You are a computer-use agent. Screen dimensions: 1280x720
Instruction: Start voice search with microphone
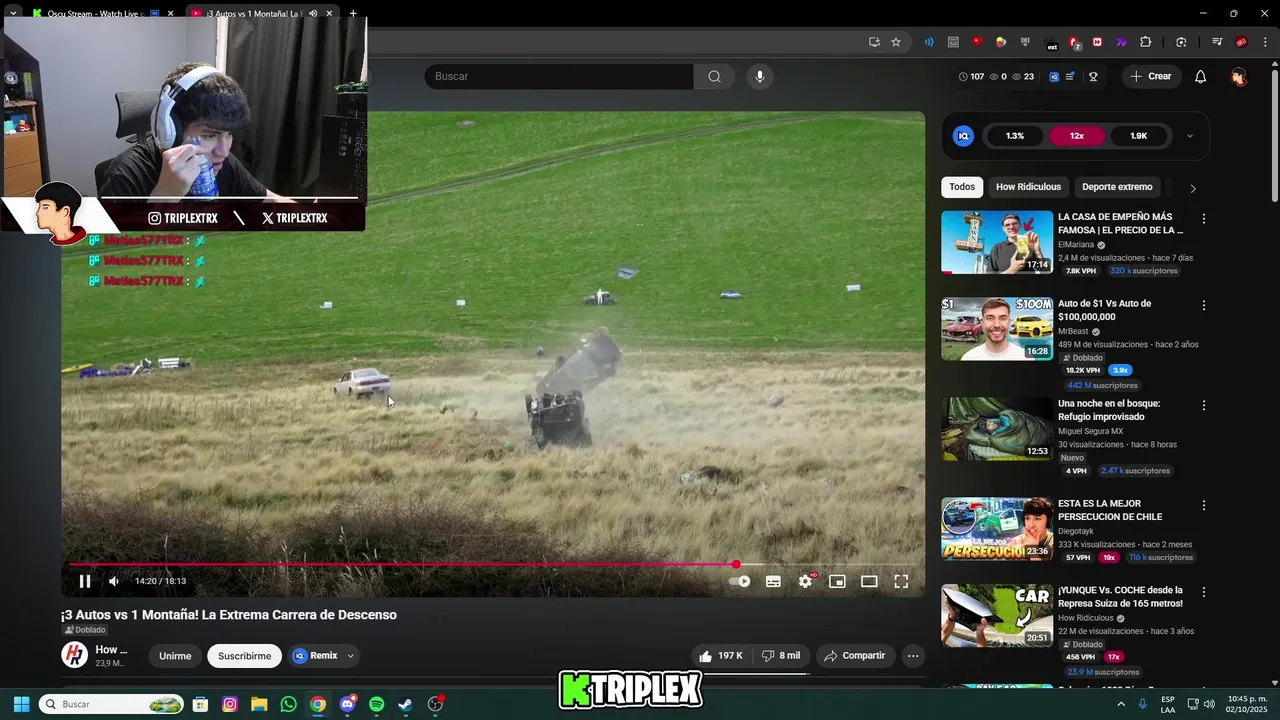pyautogui.click(x=760, y=76)
